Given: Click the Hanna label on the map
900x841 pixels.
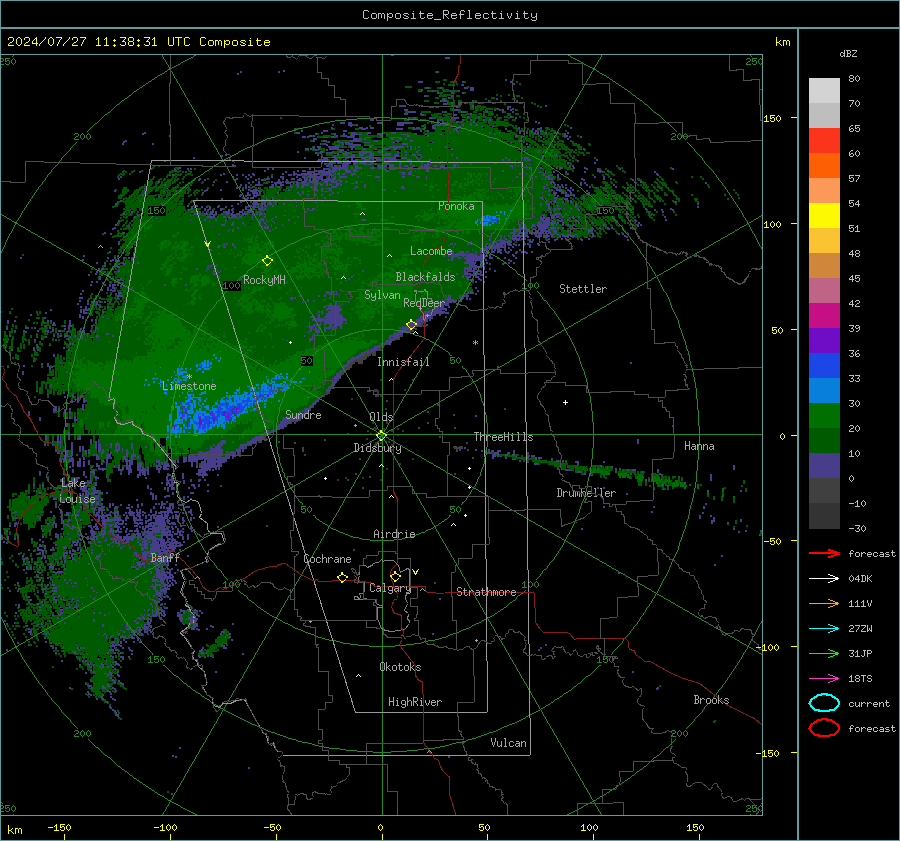Looking at the screenshot, I should click(x=699, y=446).
